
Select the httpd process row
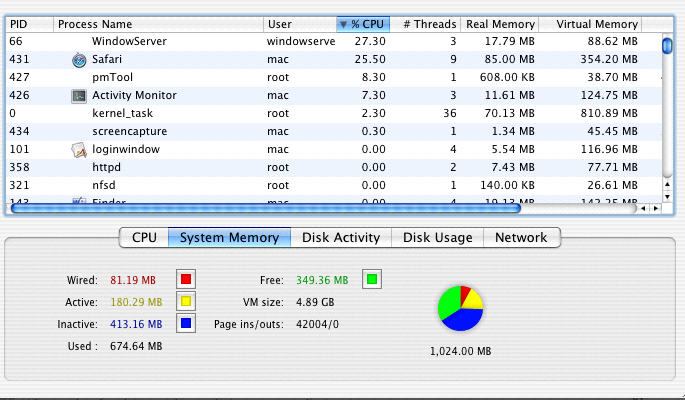(x=334, y=167)
